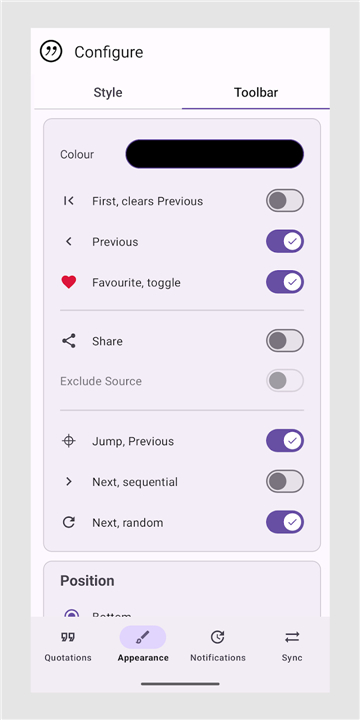Turn off Jump, Previous switch

(x=285, y=441)
